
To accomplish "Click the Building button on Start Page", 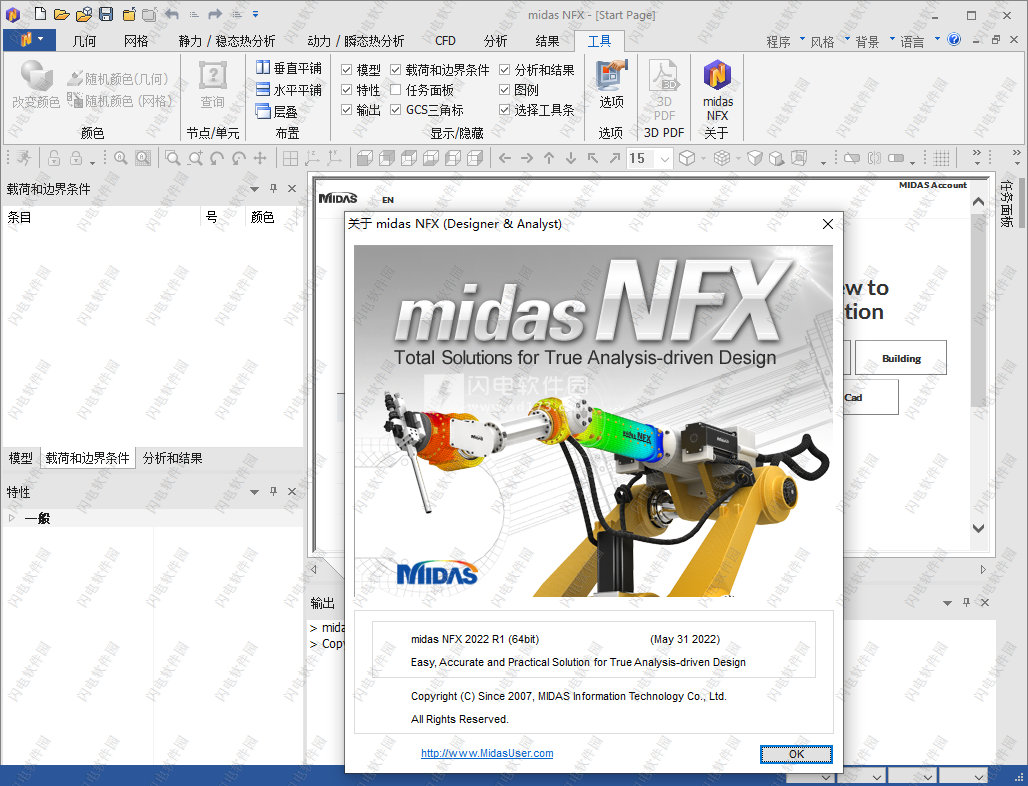I will (901, 358).
